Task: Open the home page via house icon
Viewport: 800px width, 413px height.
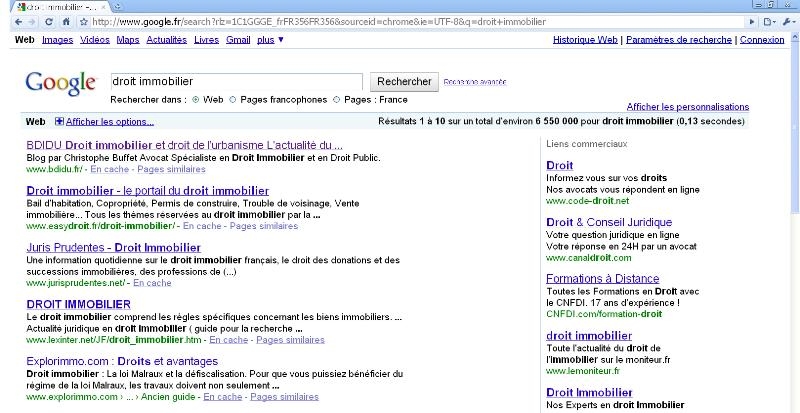Action: [x=66, y=22]
